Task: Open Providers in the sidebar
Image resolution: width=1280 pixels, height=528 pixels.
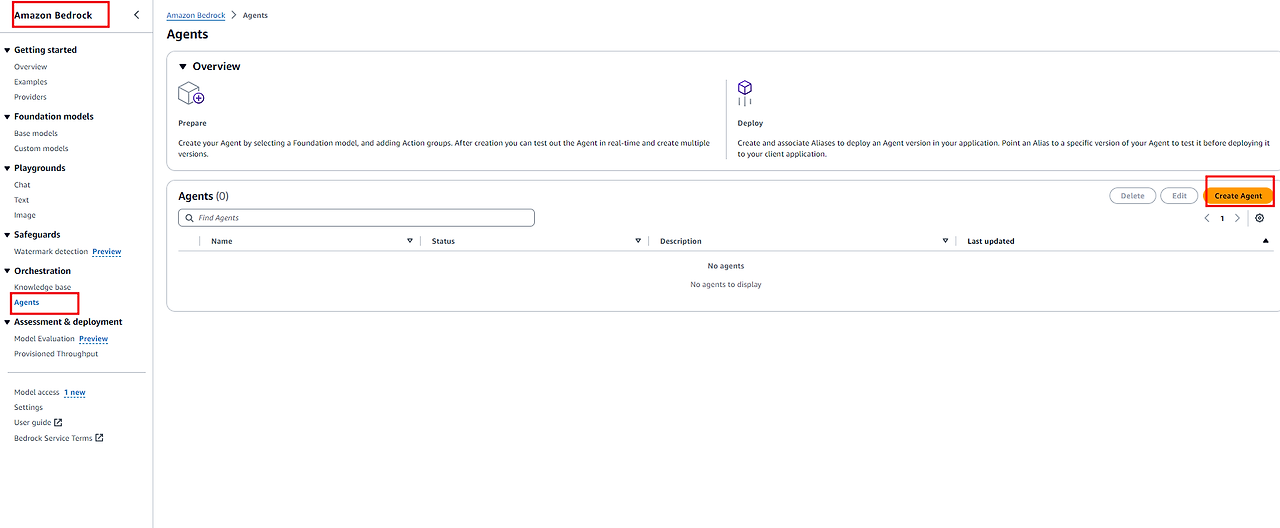Action: (x=30, y=97)
